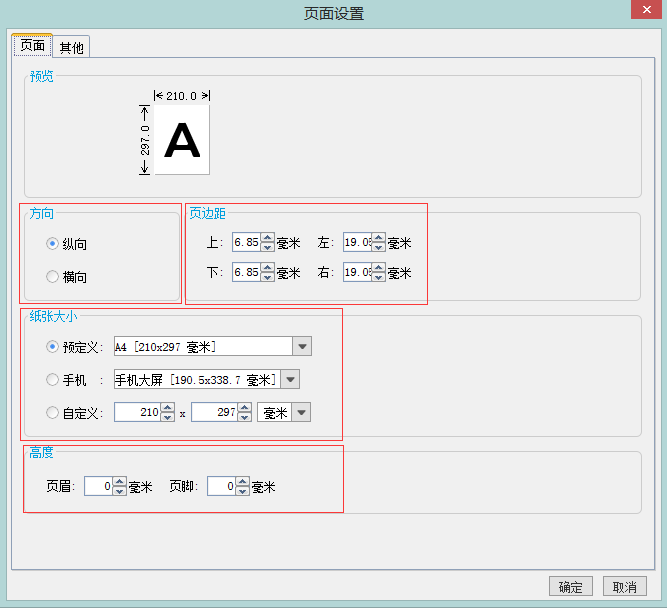Open the 毫米 unit dropdown for custom size

(x=301, y=412)
